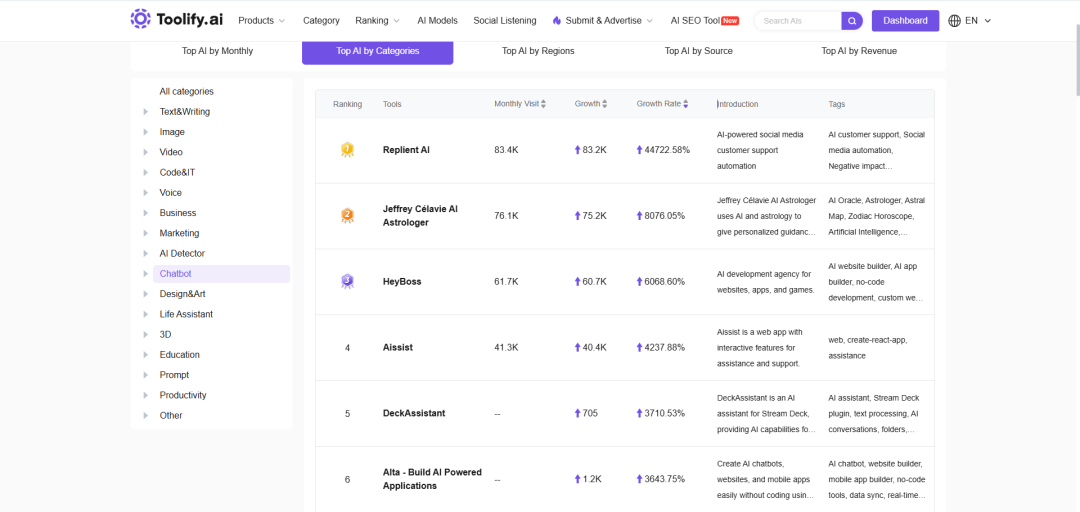Expand the Code&IT category arrow

[145, 172]
